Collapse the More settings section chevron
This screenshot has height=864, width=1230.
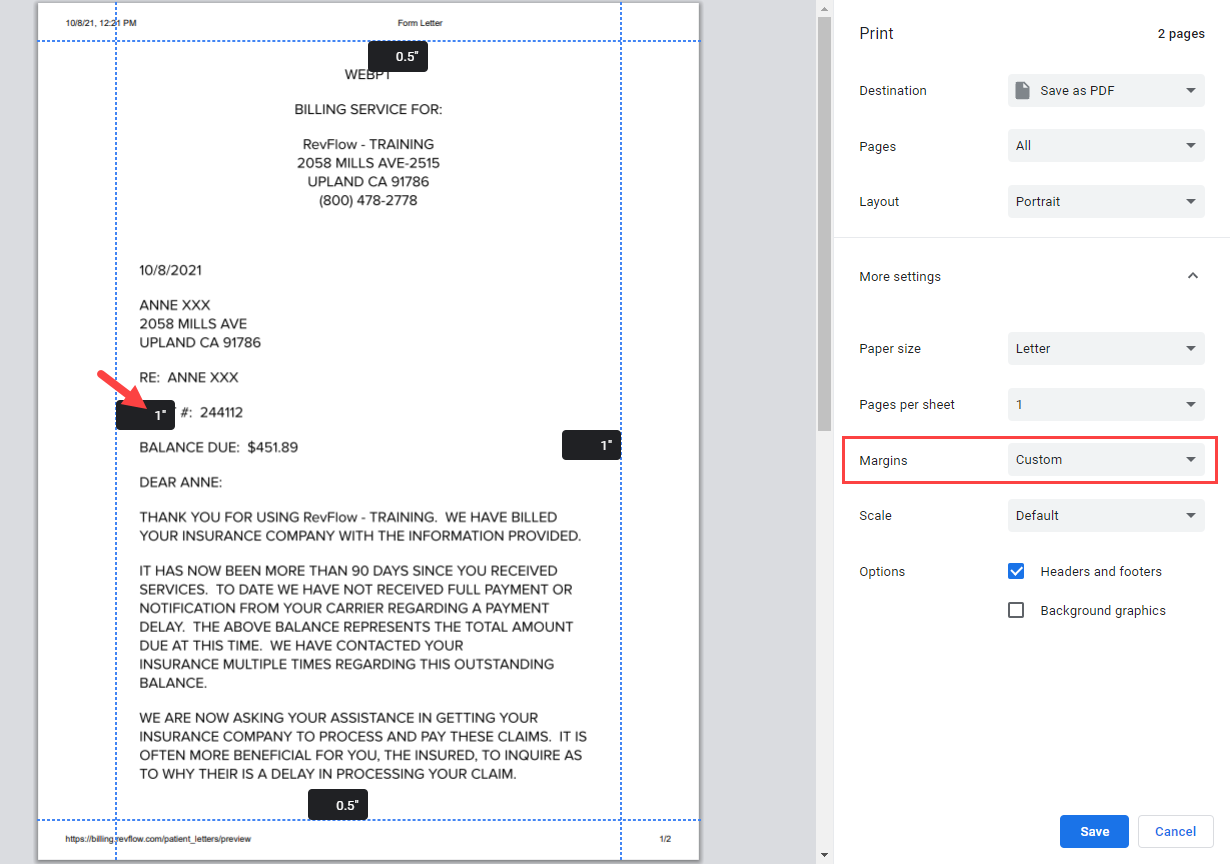tap(1192, 276)
